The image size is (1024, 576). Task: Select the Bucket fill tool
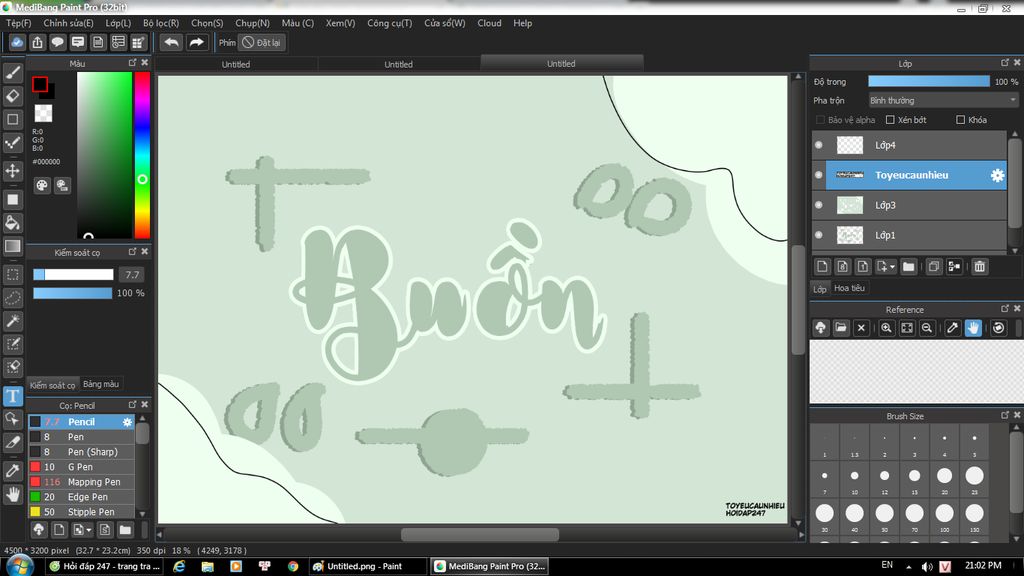12,223
